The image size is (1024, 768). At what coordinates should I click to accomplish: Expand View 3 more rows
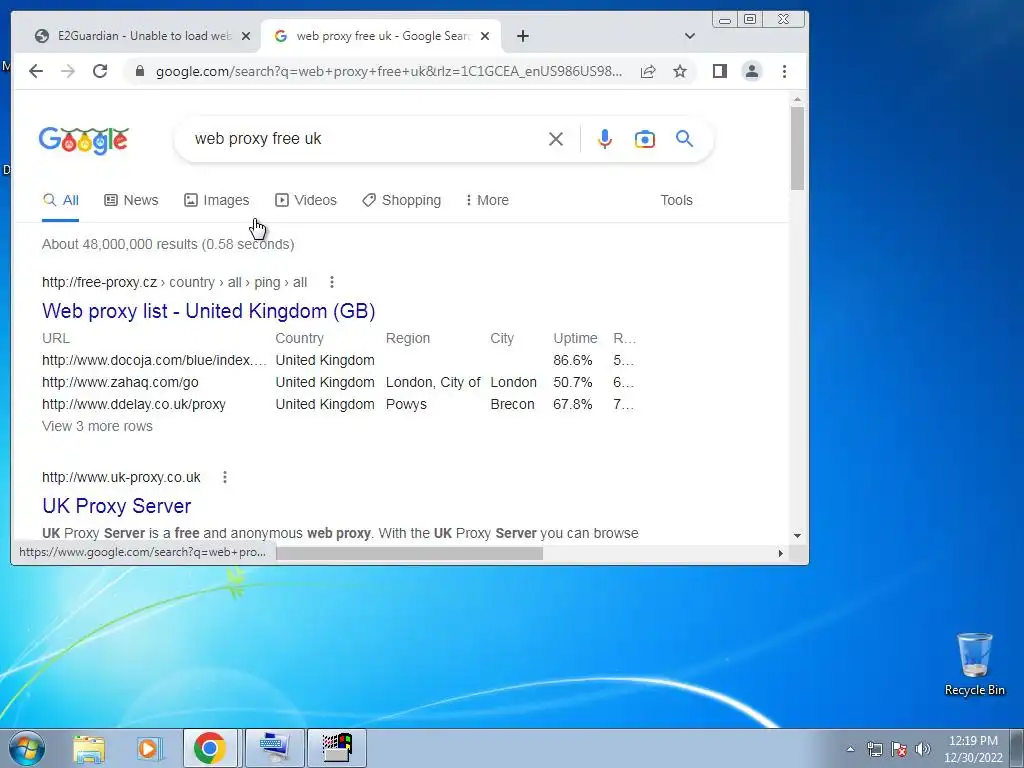(97, 426)
